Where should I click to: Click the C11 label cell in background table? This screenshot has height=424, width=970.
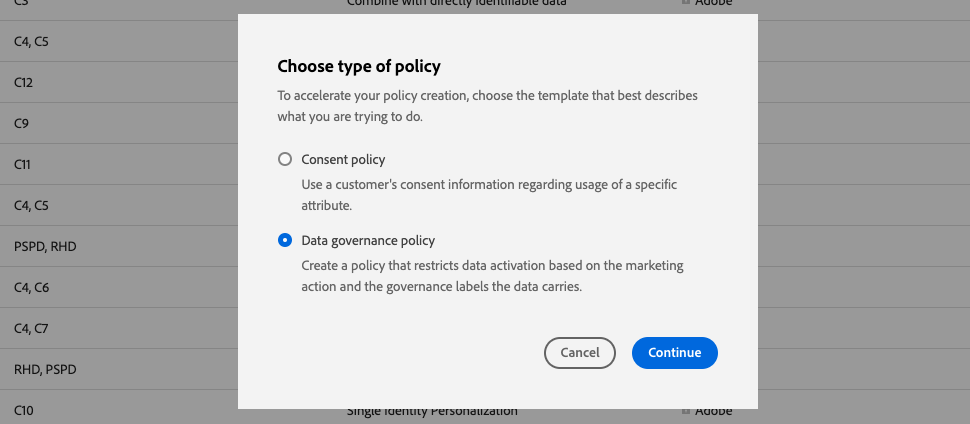point(22,164)
